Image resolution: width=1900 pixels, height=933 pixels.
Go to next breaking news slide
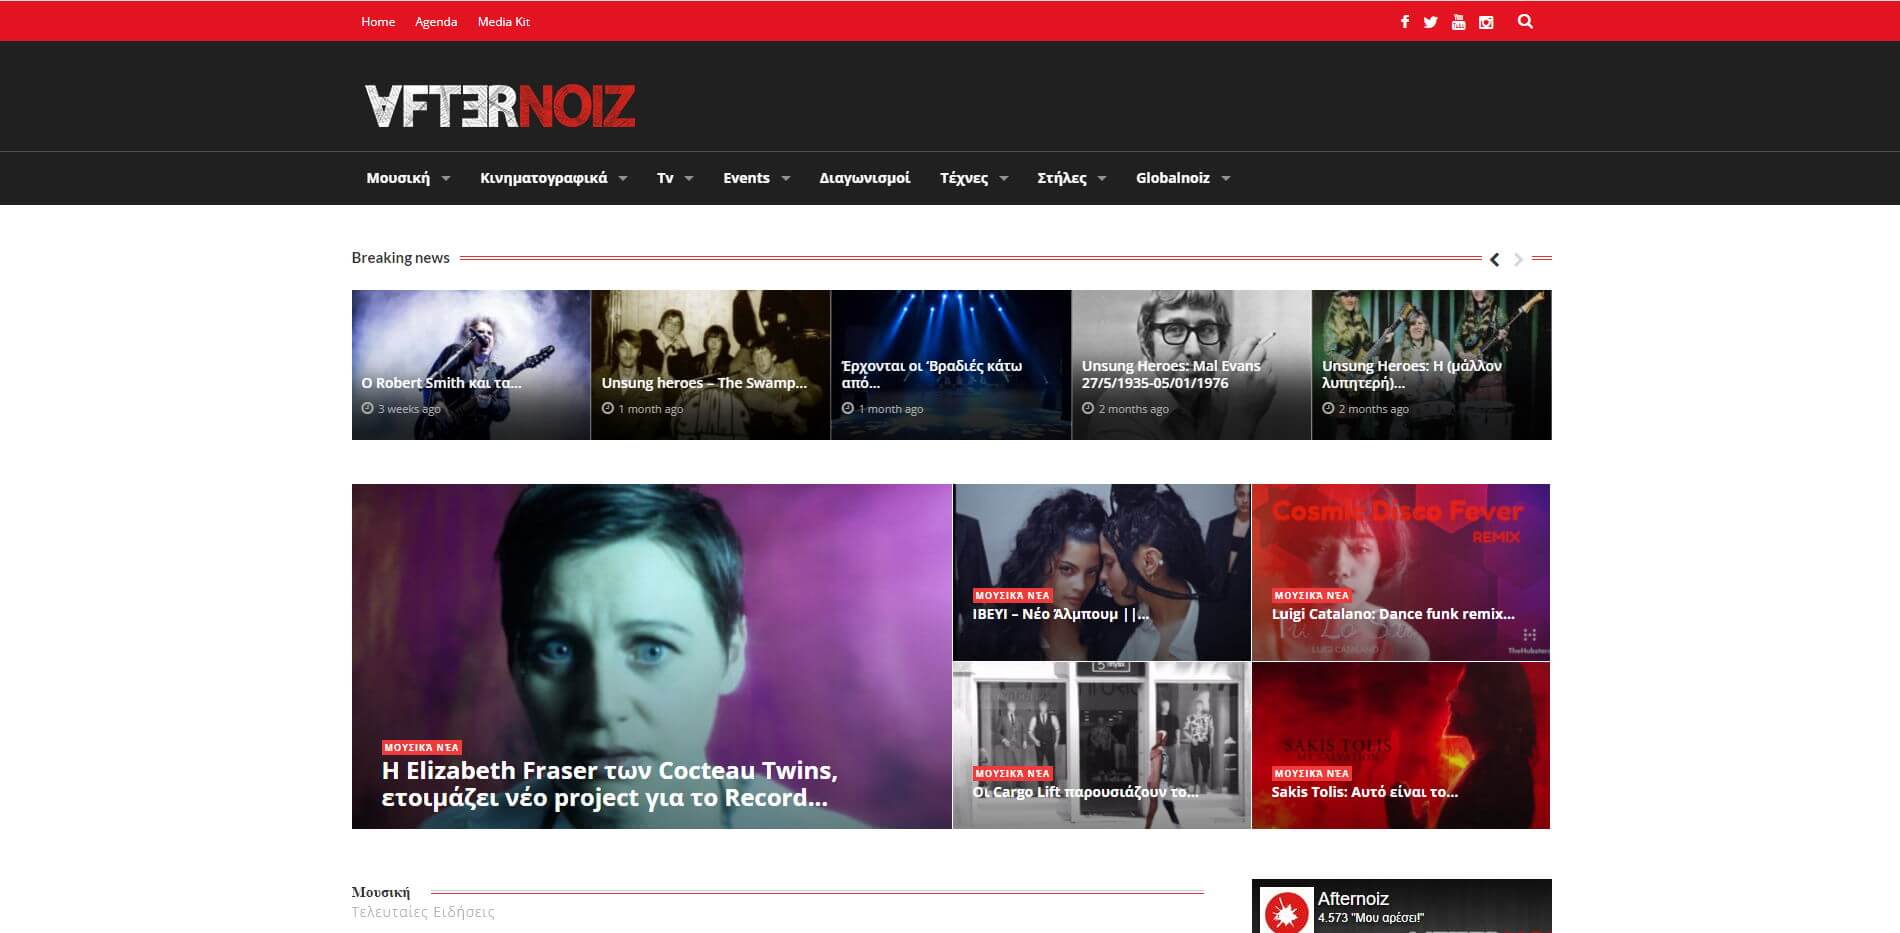click(x=1518, y=260)
